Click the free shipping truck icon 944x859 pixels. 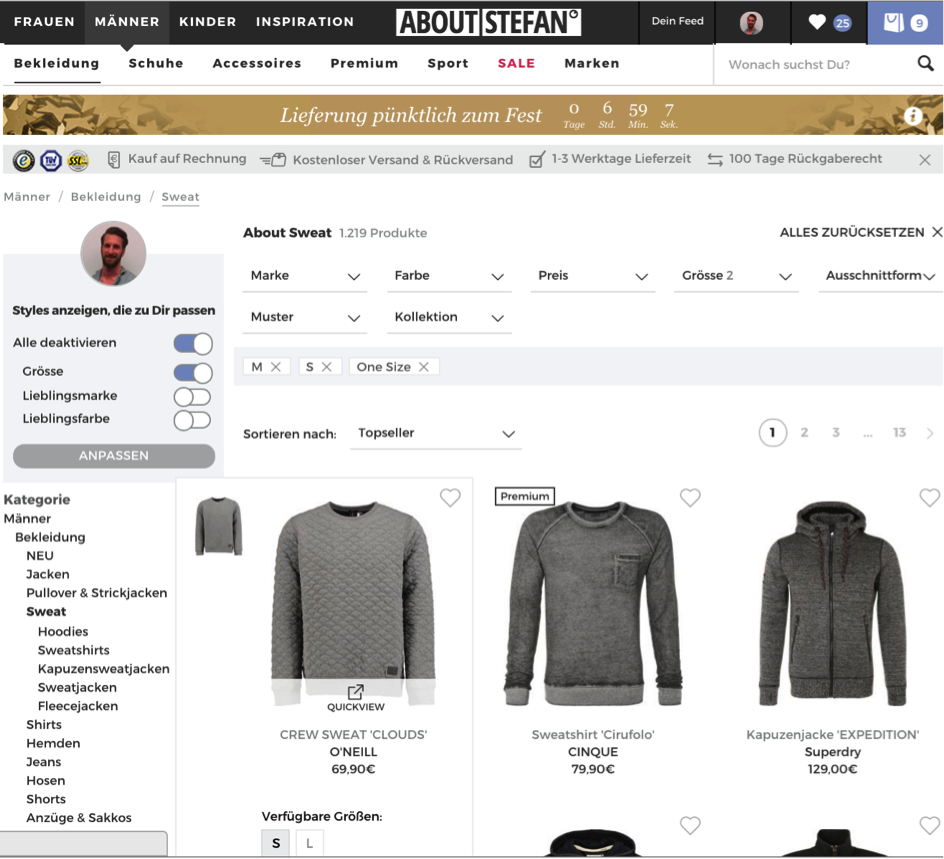(273, 160)
